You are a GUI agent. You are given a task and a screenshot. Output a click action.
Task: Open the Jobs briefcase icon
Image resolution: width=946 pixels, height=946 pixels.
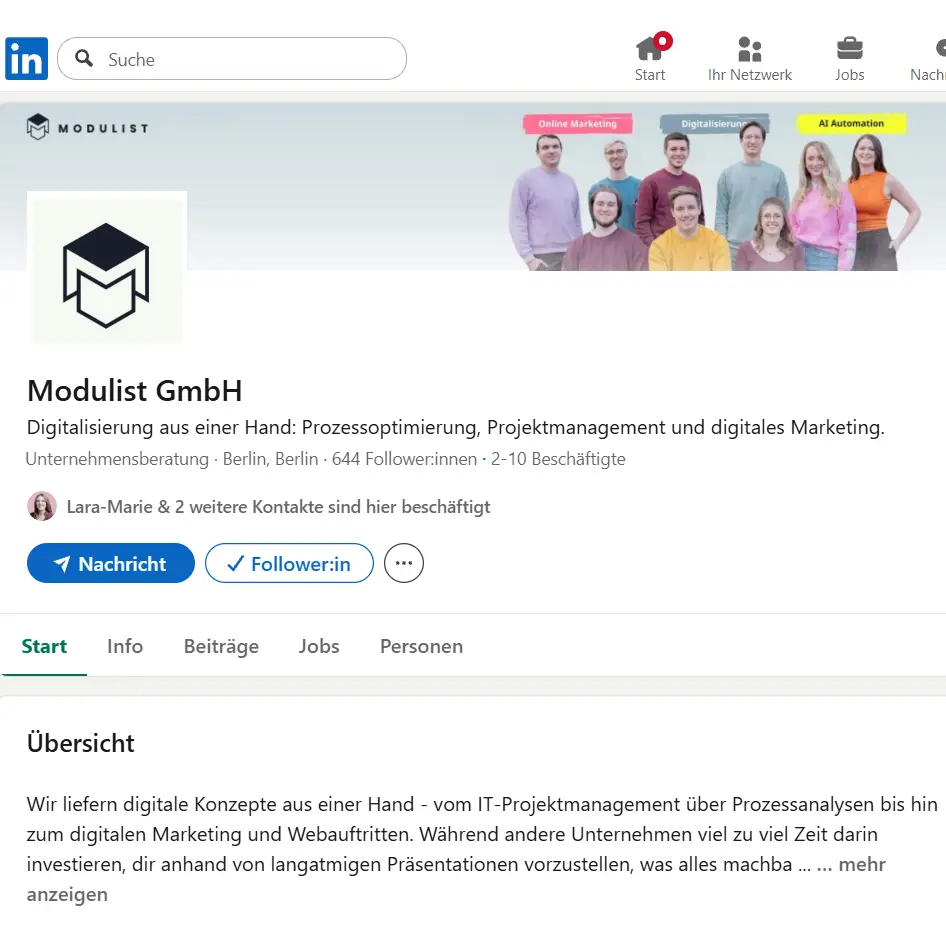click(849, 48)
